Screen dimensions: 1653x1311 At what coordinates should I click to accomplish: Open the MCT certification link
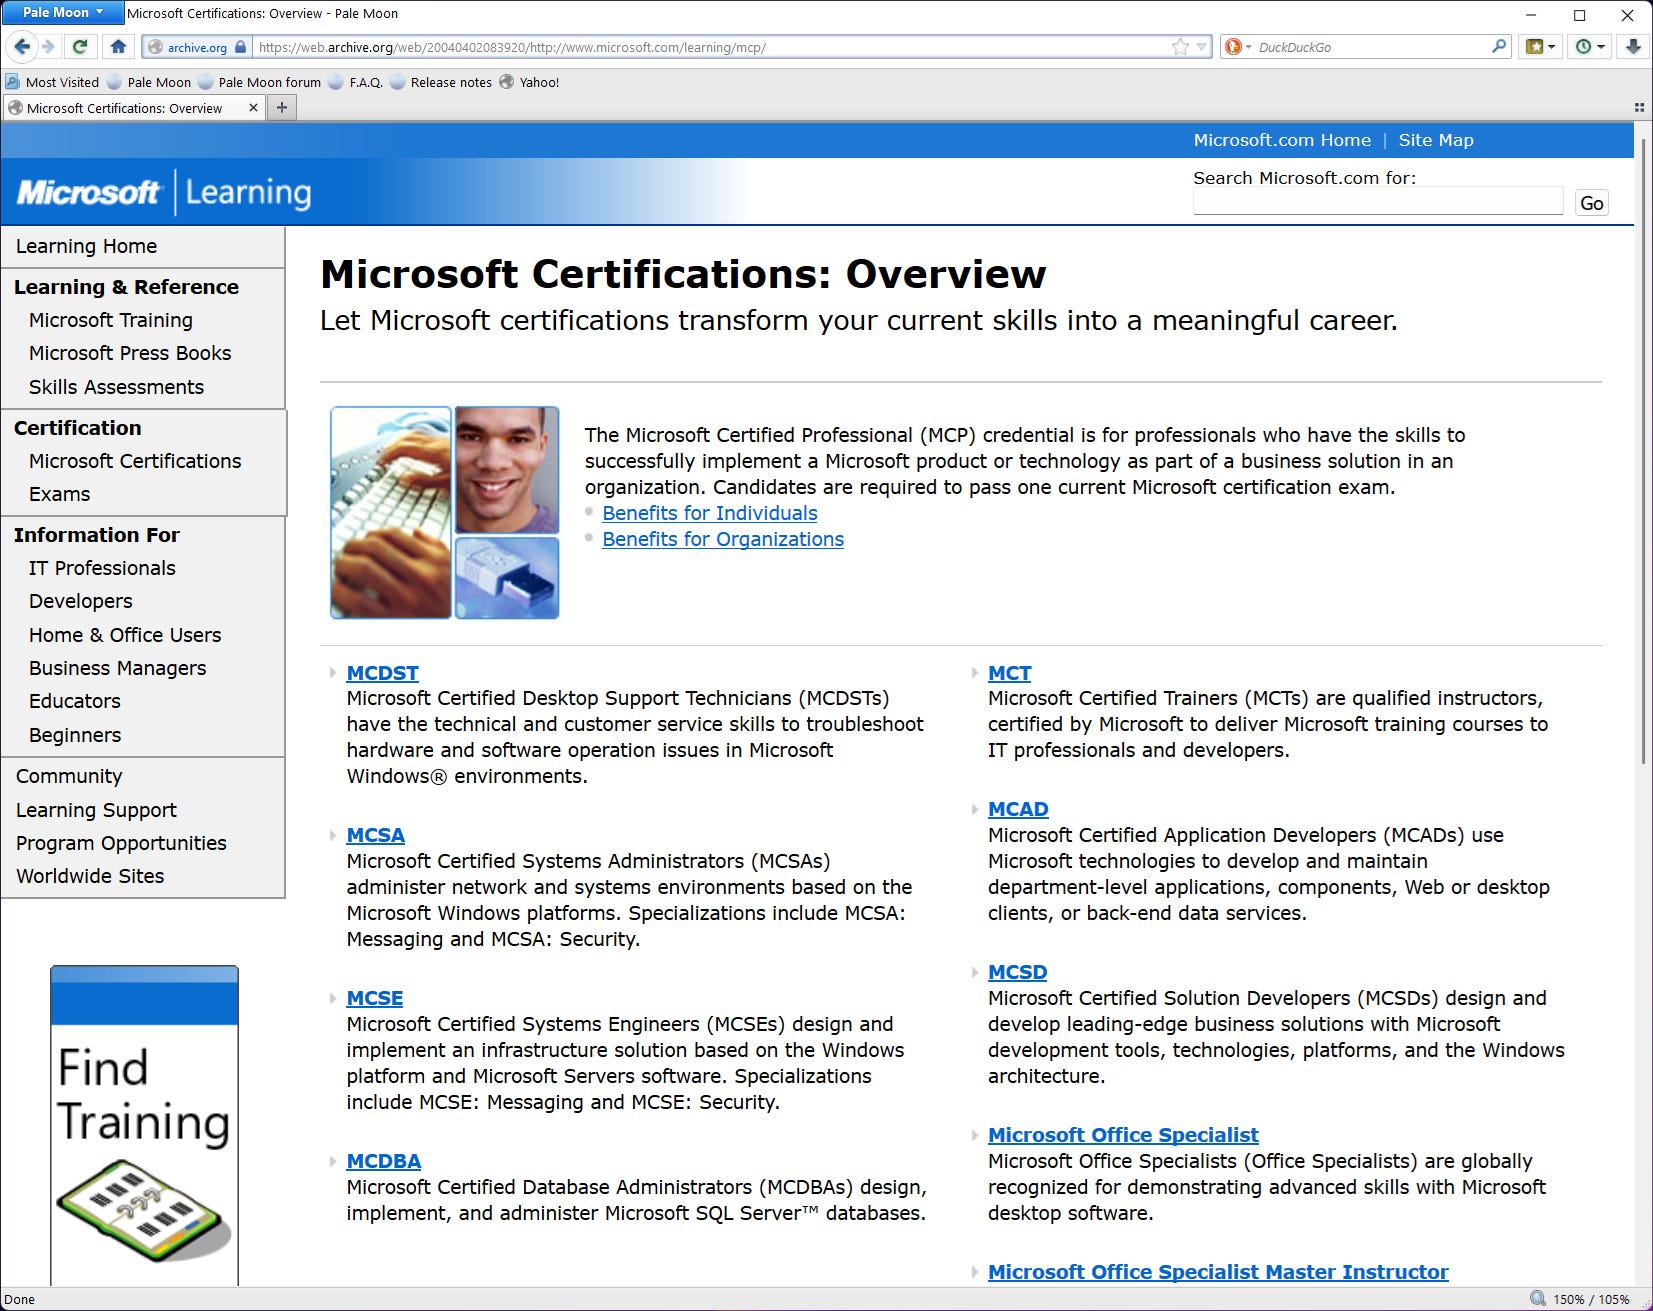click(x=1009, y=673)
